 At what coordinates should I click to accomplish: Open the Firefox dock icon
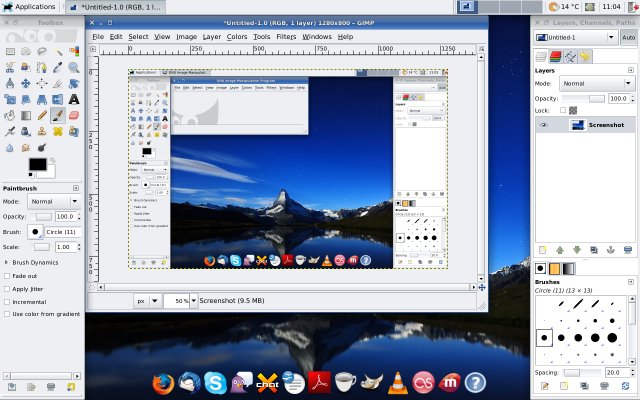click(163, 384)
